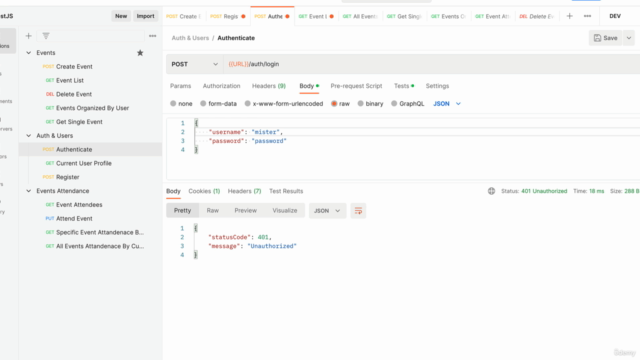The width and height of the screenshot is (640, 360).
Task: Open the Tests tab
Action: tap(404, 86)
